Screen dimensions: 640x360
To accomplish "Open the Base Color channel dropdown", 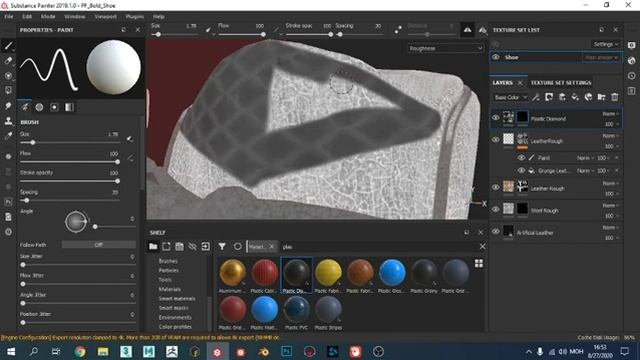I will (510, 97).
